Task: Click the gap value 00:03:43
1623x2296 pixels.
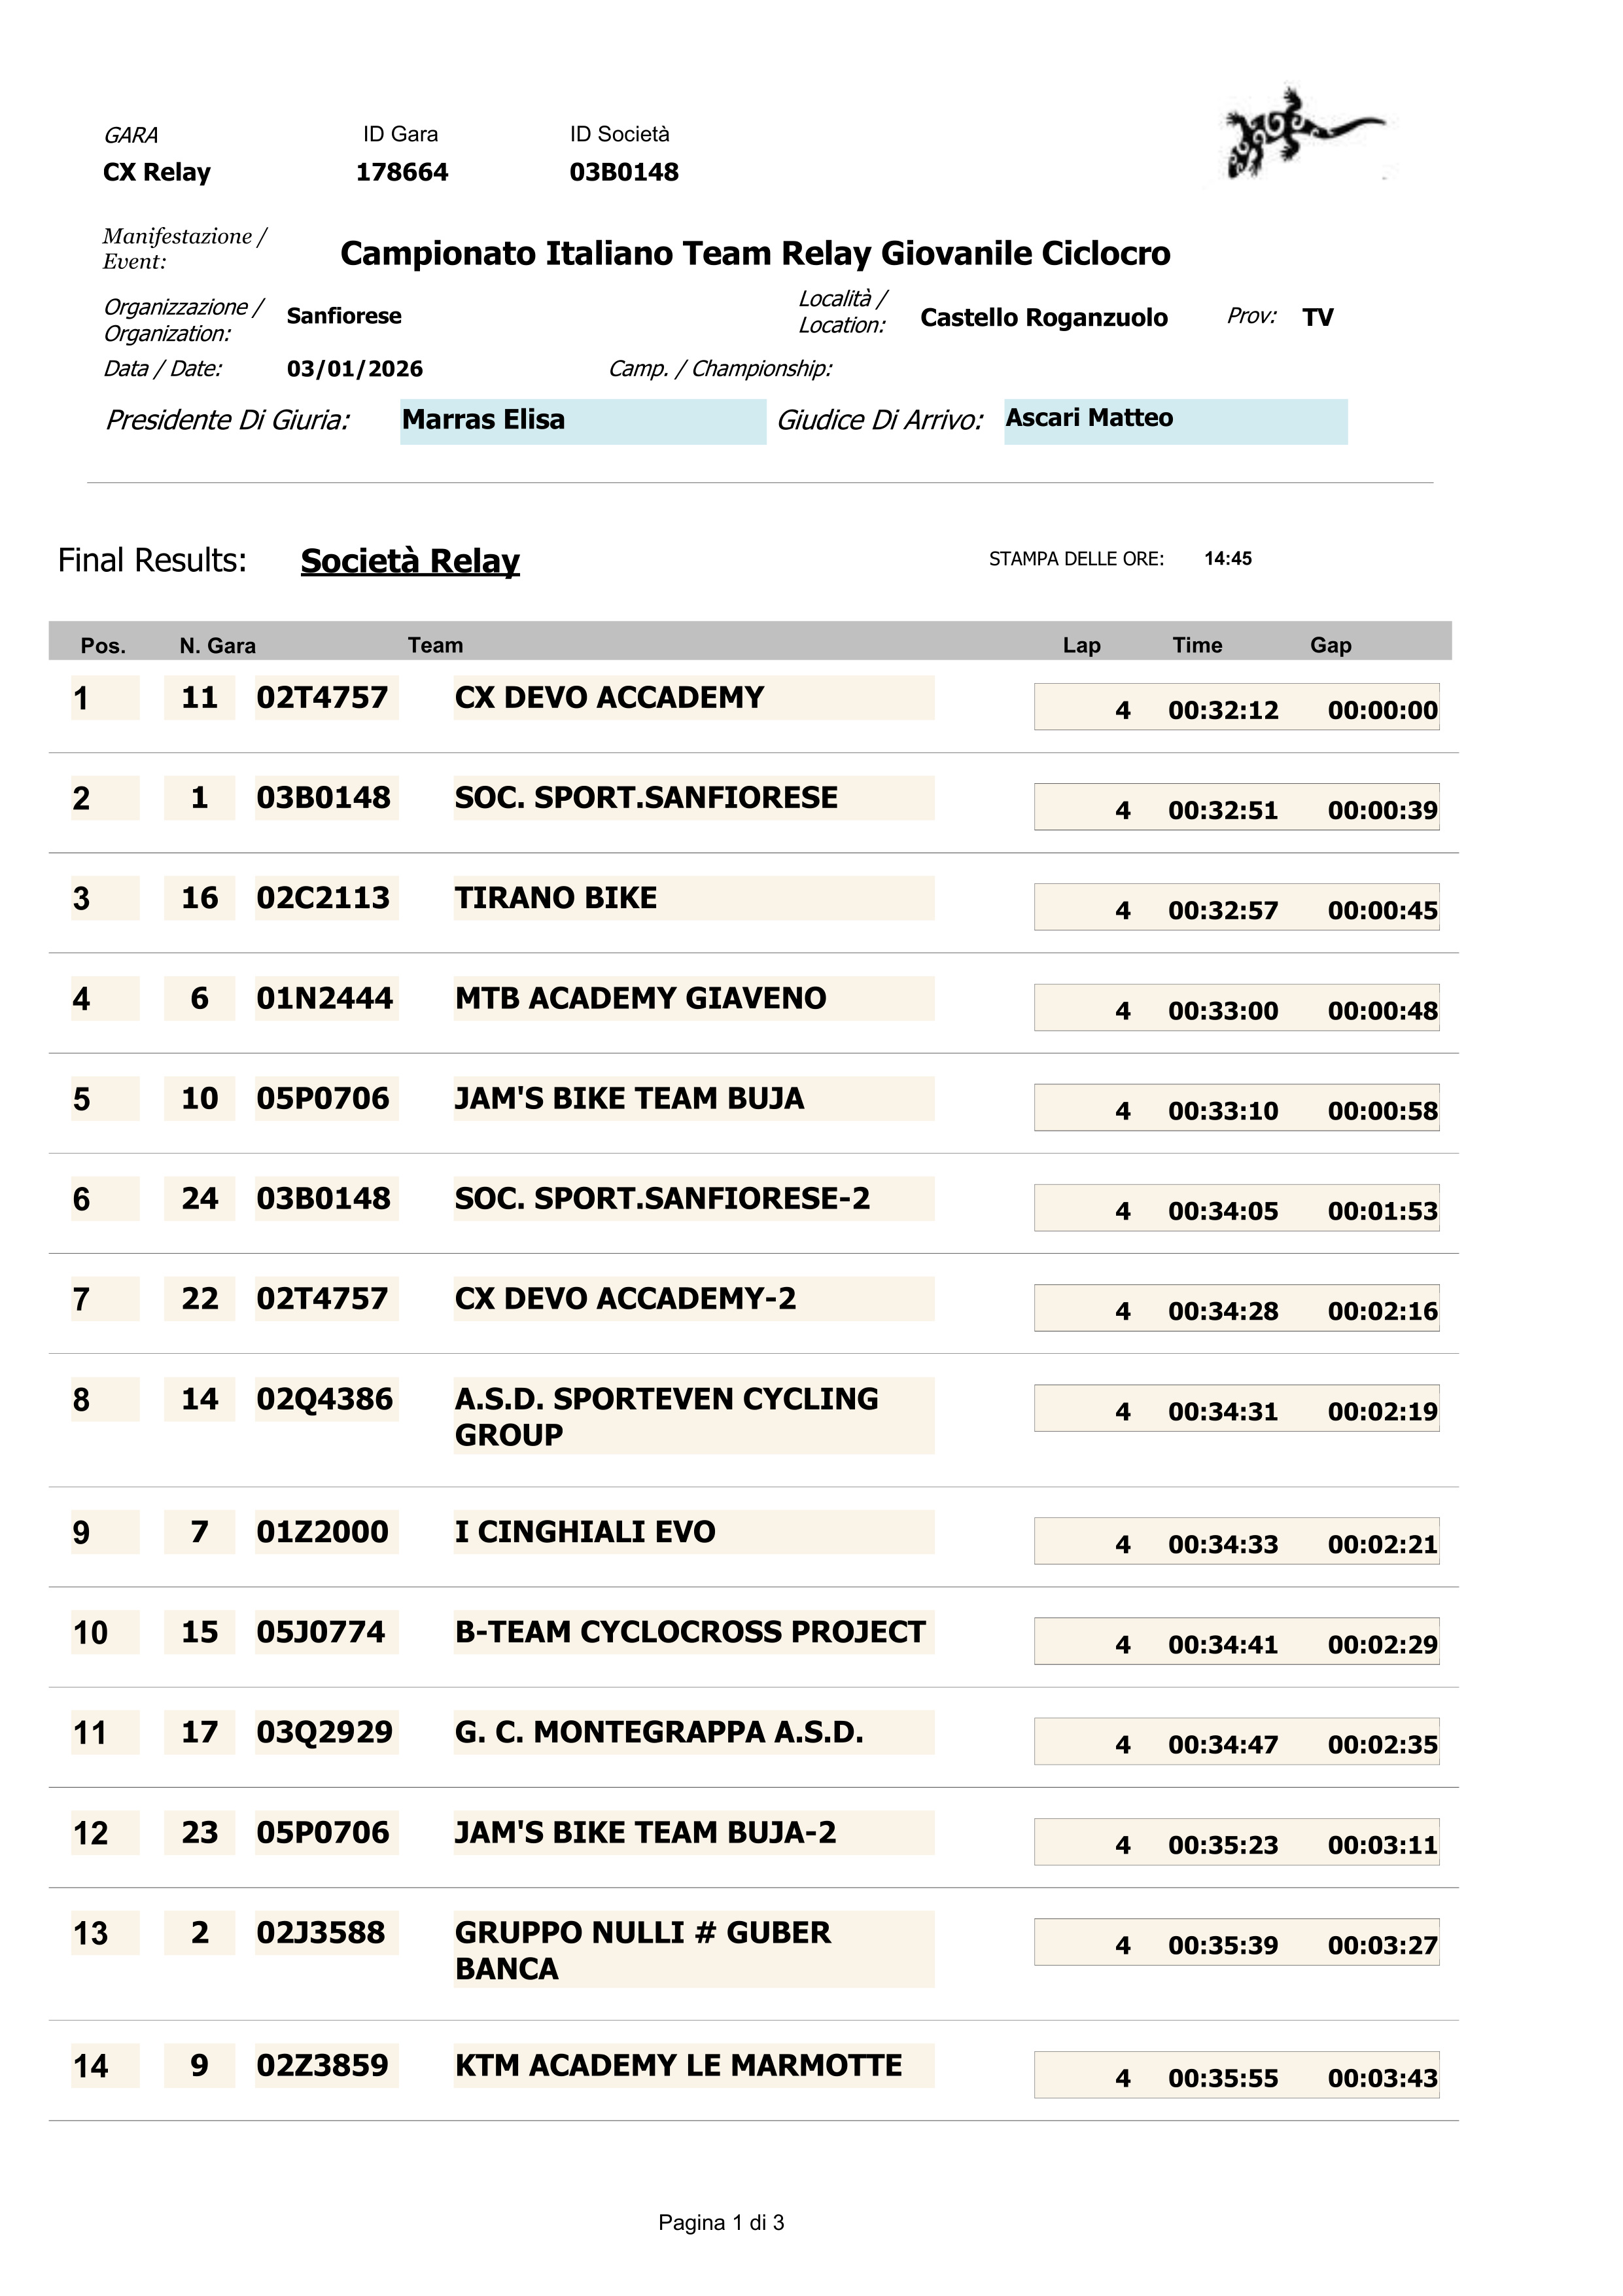Action: [1382, 2078]
